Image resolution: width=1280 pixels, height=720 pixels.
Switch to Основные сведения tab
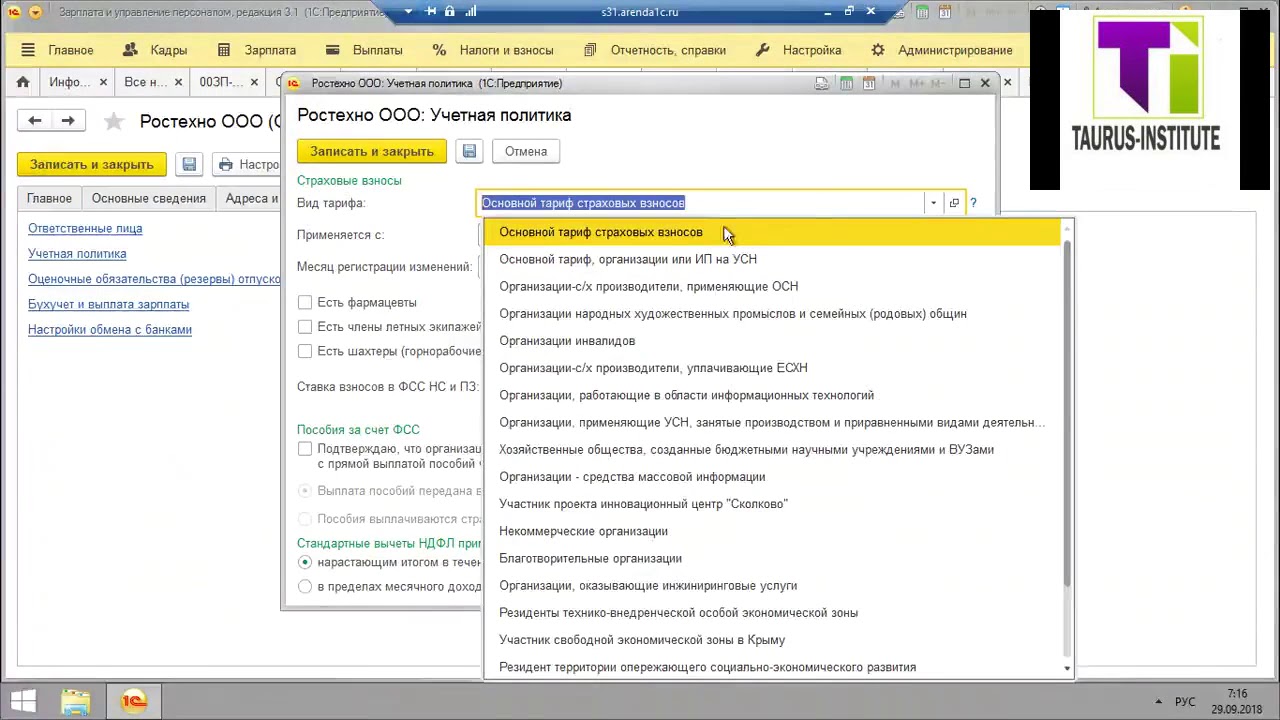click(149, 198)
